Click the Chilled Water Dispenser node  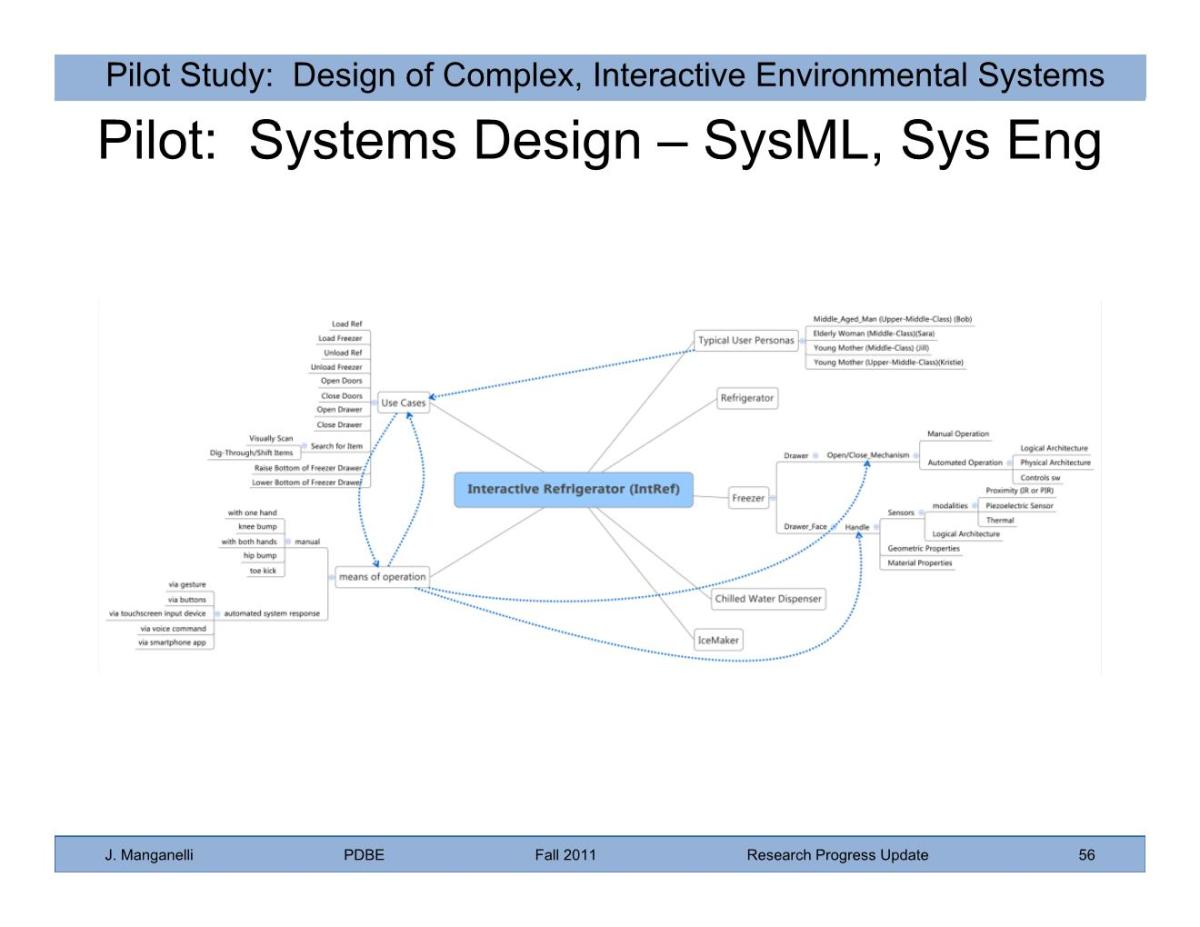point(768,599)
